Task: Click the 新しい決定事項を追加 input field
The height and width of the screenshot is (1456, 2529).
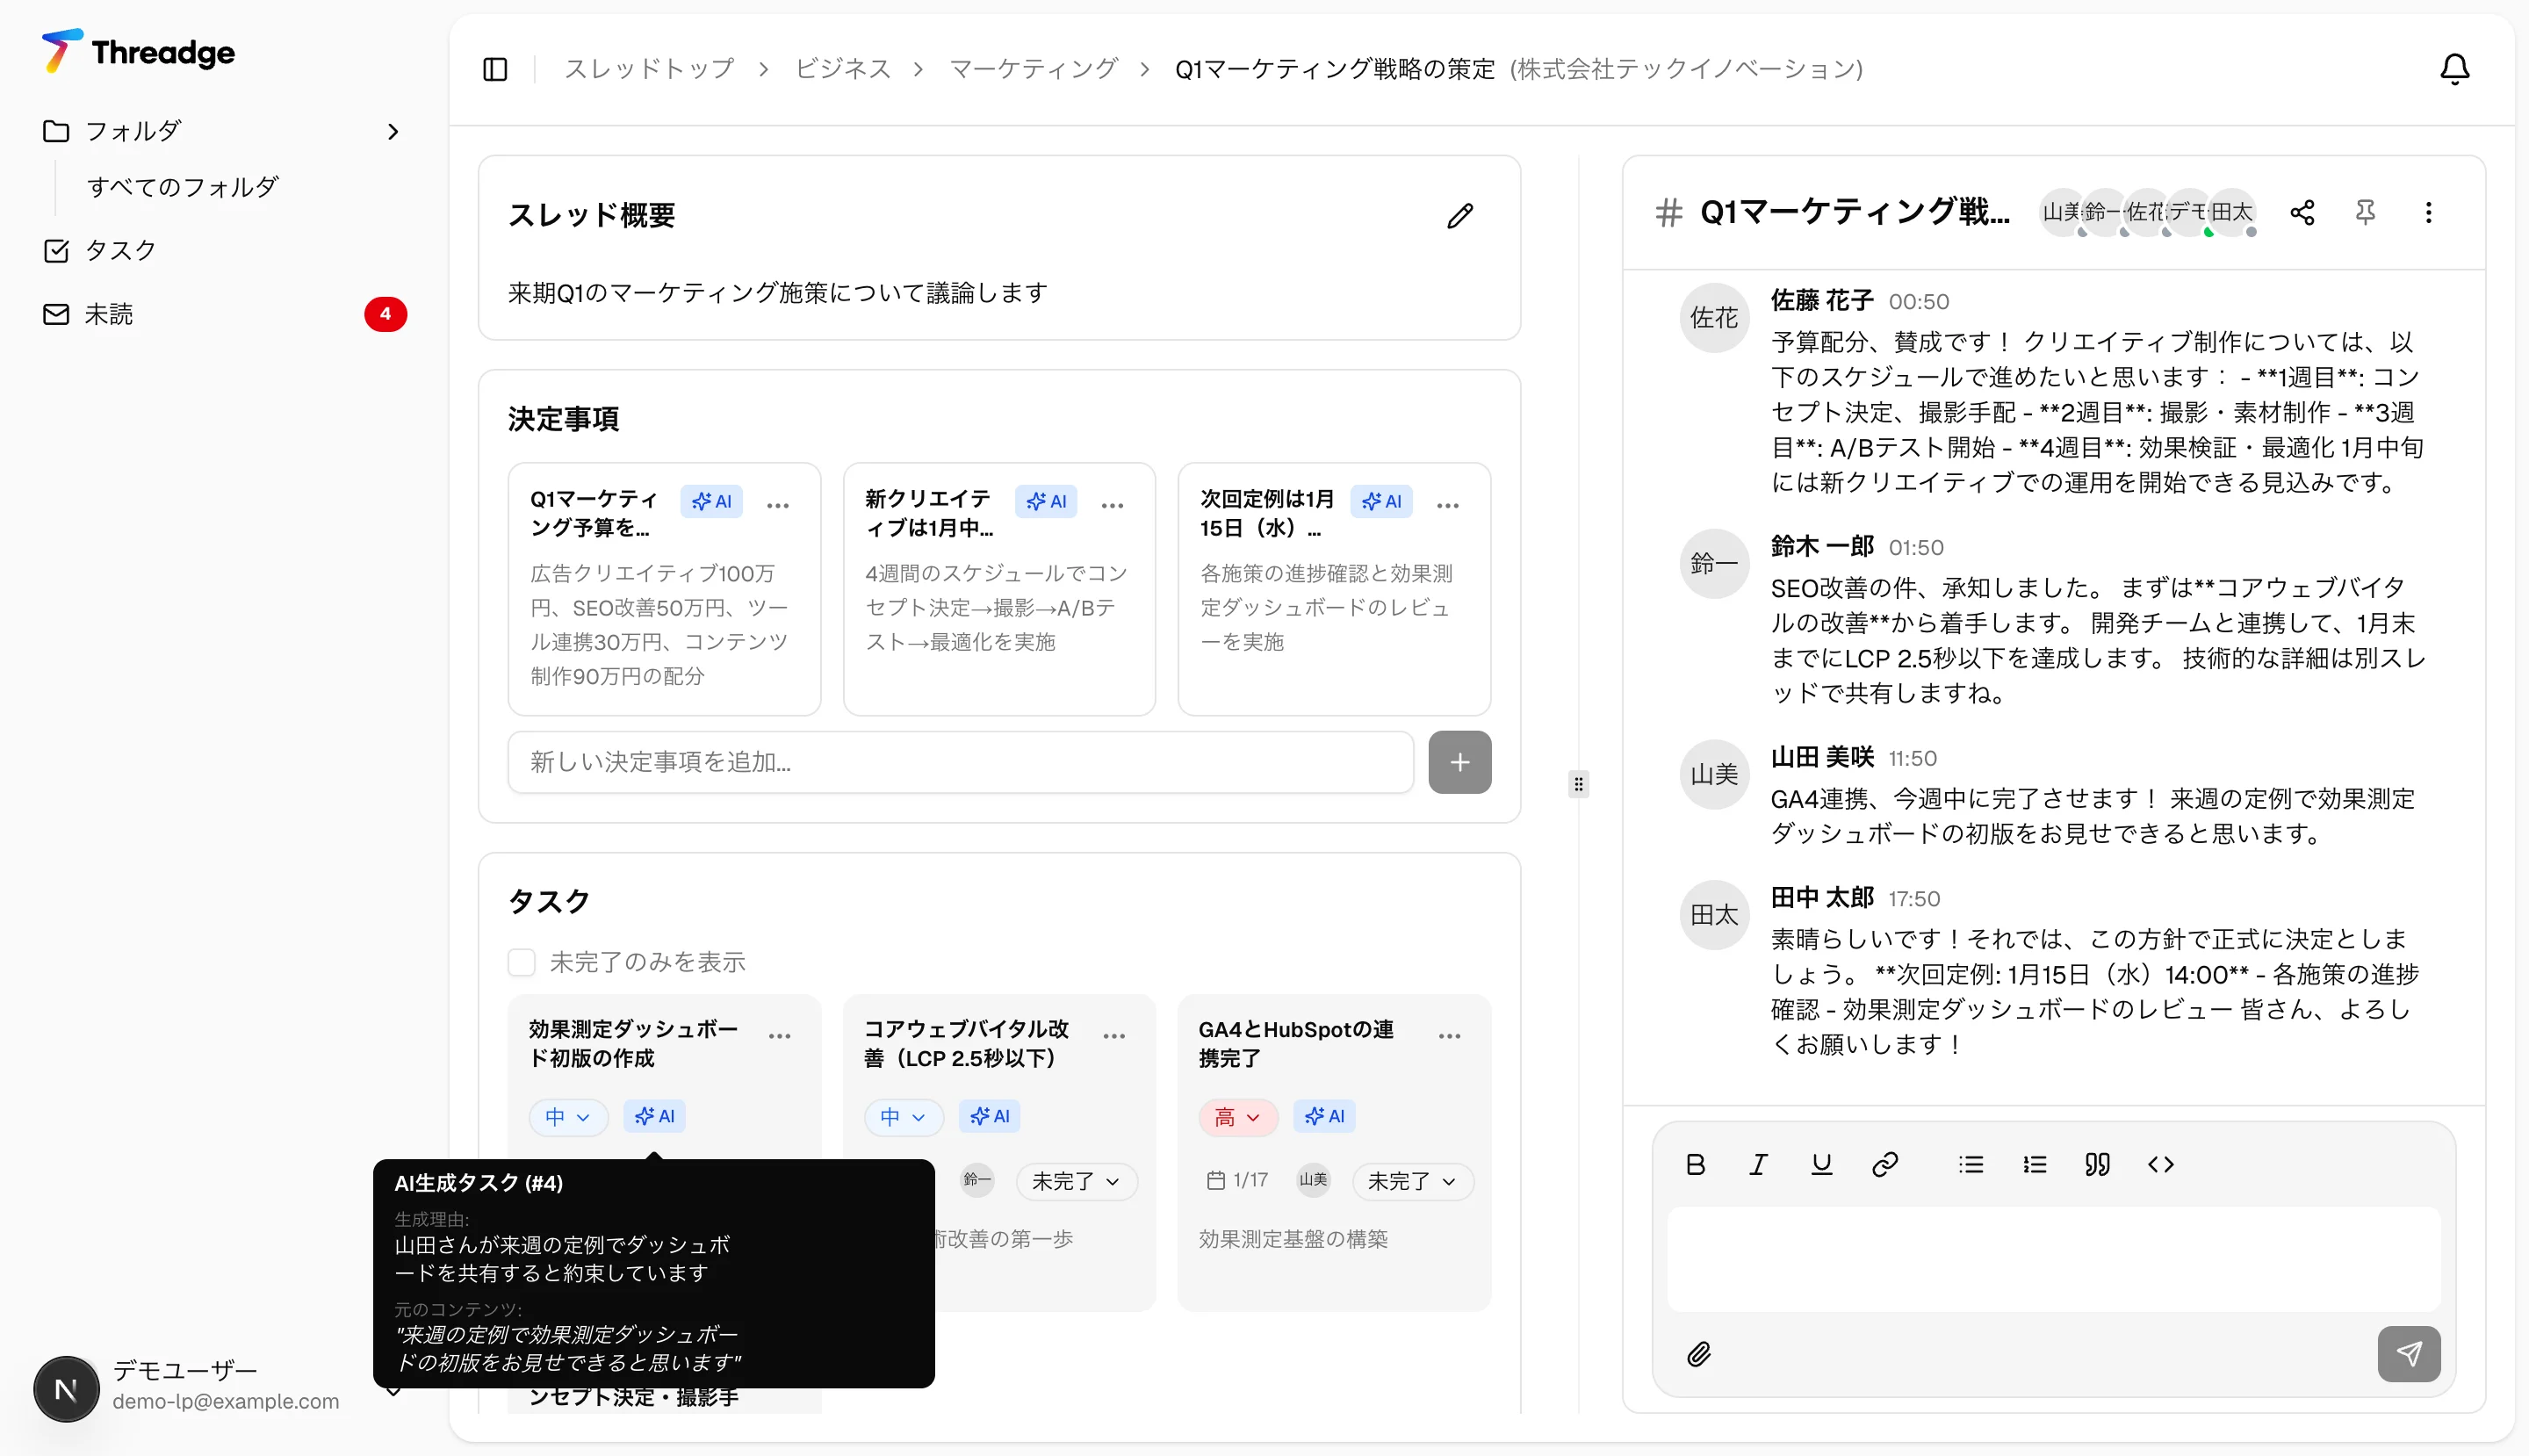Action: point(960,762)
